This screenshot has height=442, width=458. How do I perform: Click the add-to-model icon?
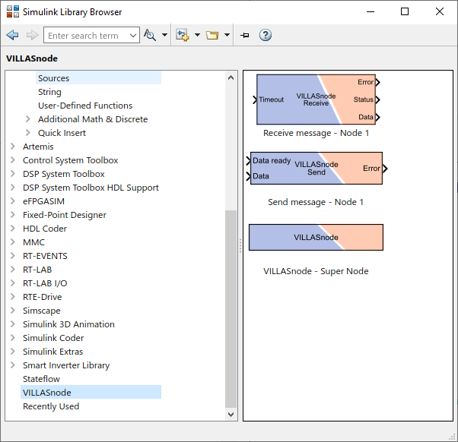(x=183, y=35)
